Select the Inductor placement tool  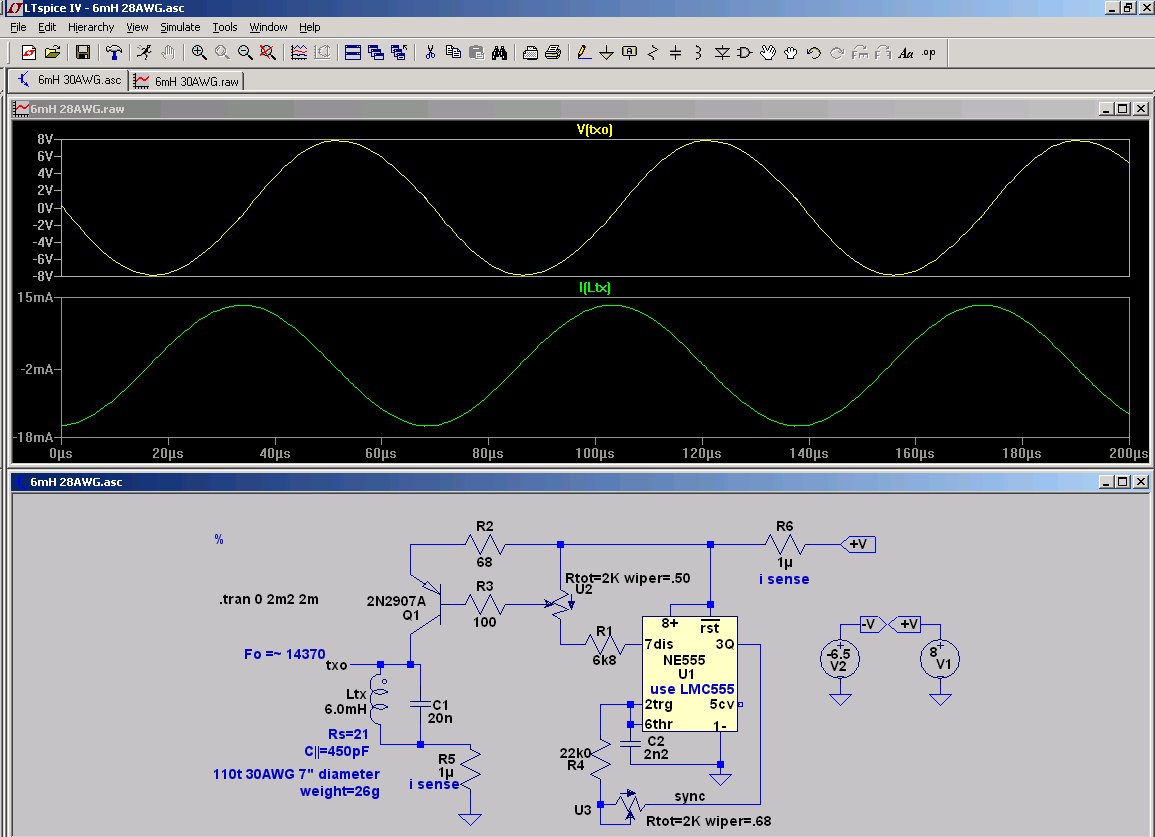point(699,52)
